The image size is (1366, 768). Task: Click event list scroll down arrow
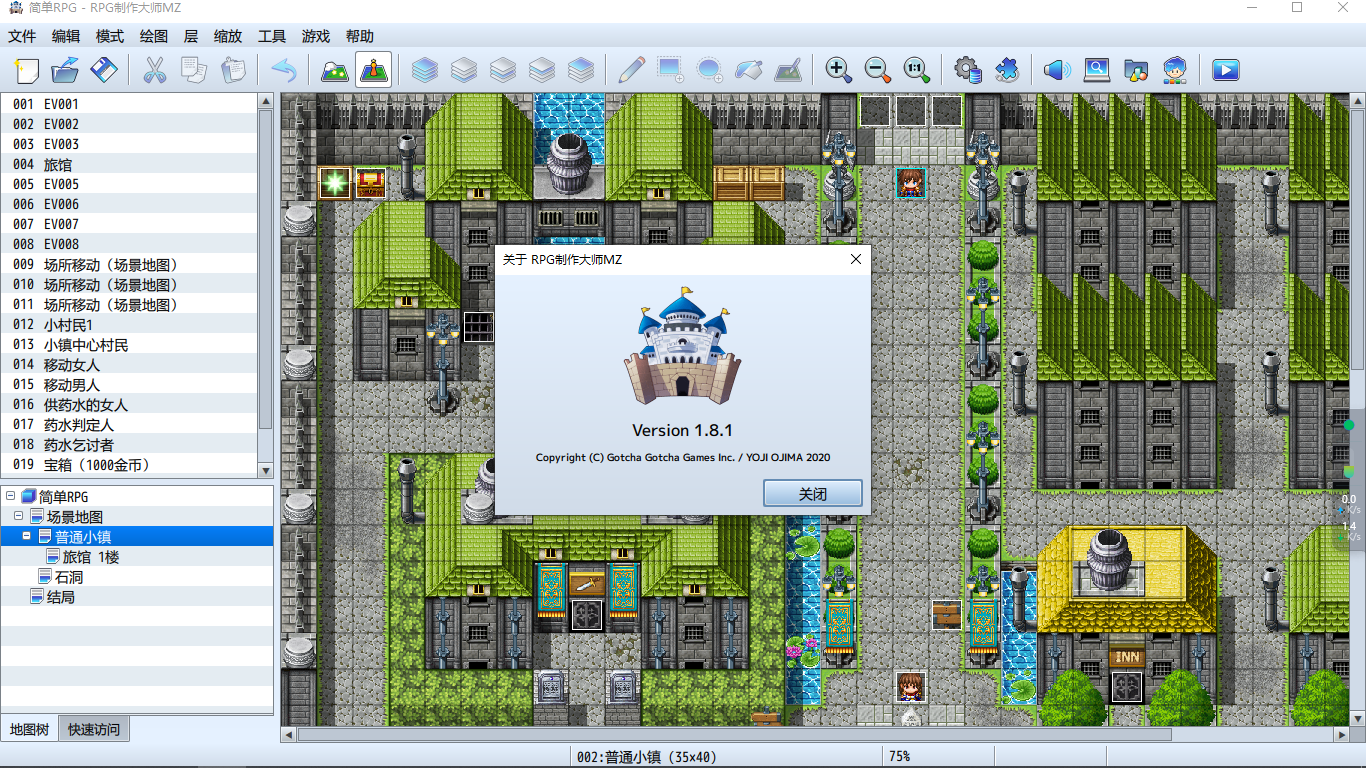(265, 470)
